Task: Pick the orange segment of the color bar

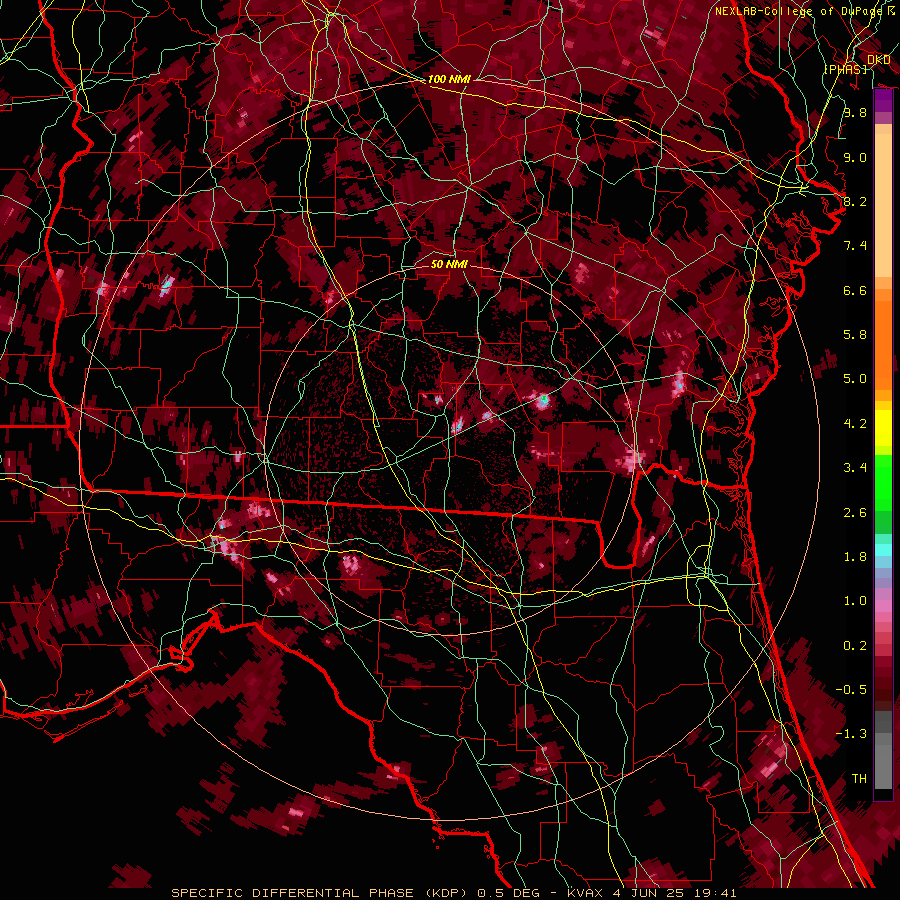Action: [883, 344]
